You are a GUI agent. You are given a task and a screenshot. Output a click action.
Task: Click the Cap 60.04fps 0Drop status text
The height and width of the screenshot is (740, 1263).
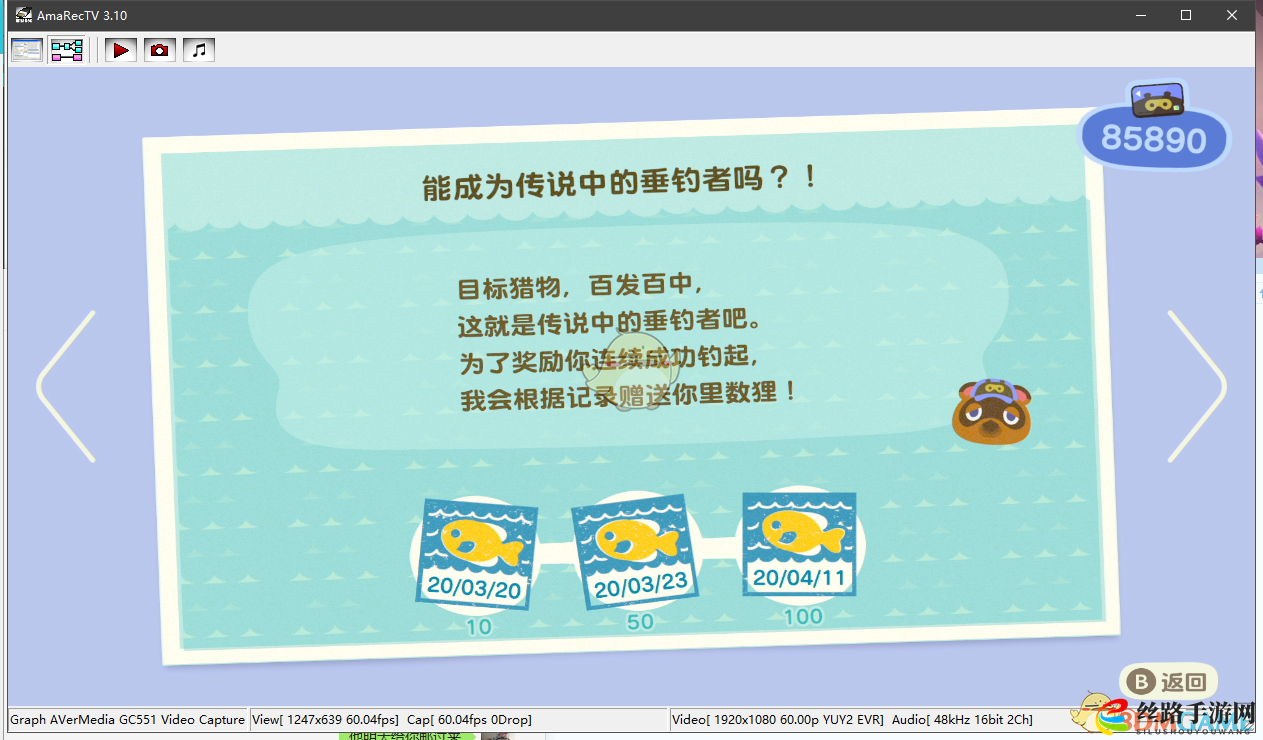click(x=469, y=719)
